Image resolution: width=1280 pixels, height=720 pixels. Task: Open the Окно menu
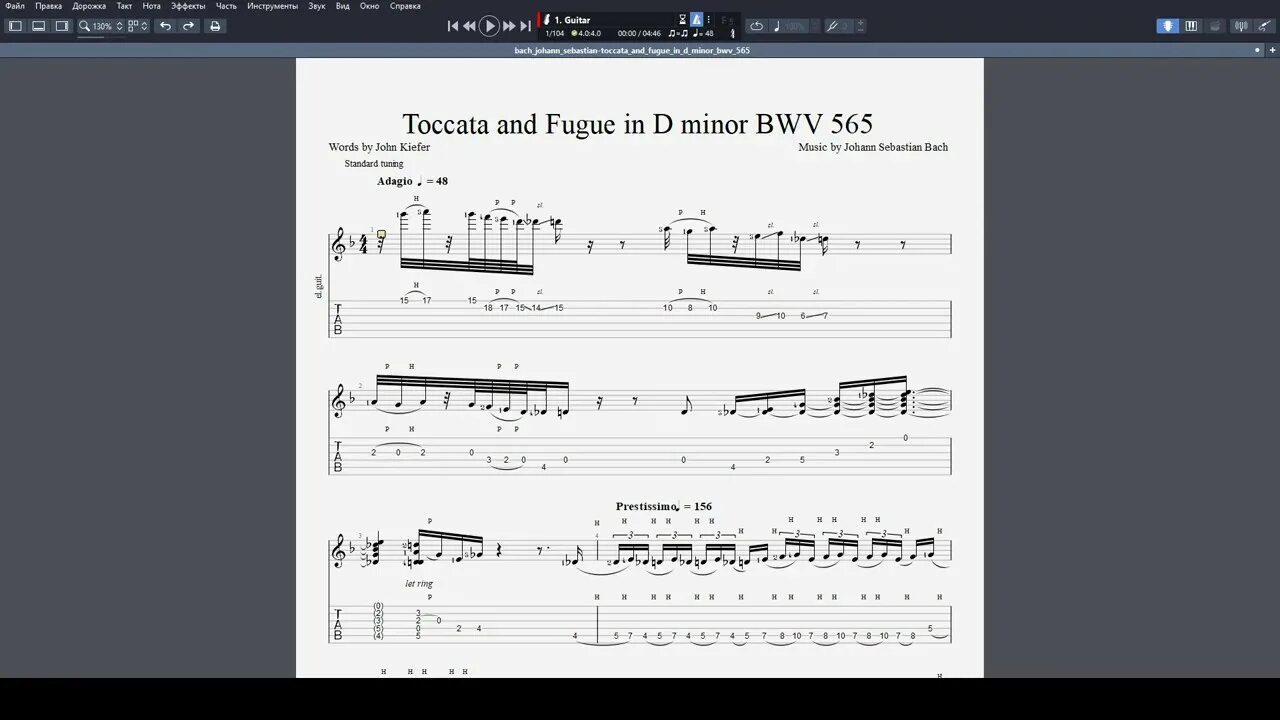pos(370,6)
